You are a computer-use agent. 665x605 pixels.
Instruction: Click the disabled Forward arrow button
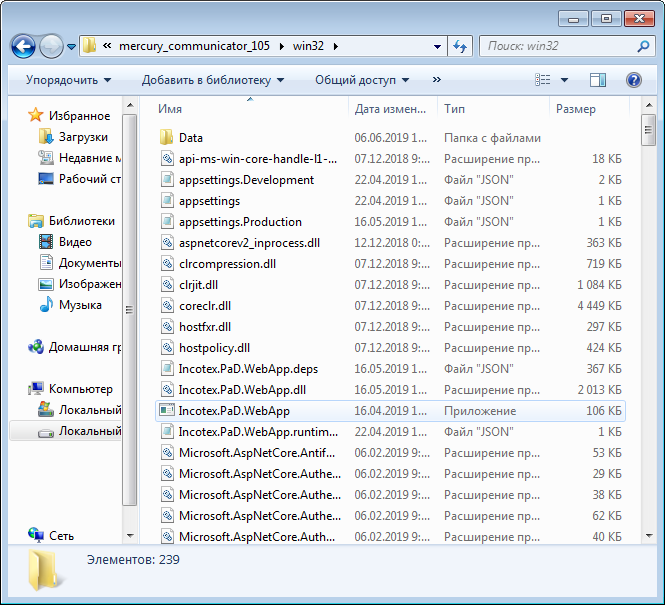point(51,46)
